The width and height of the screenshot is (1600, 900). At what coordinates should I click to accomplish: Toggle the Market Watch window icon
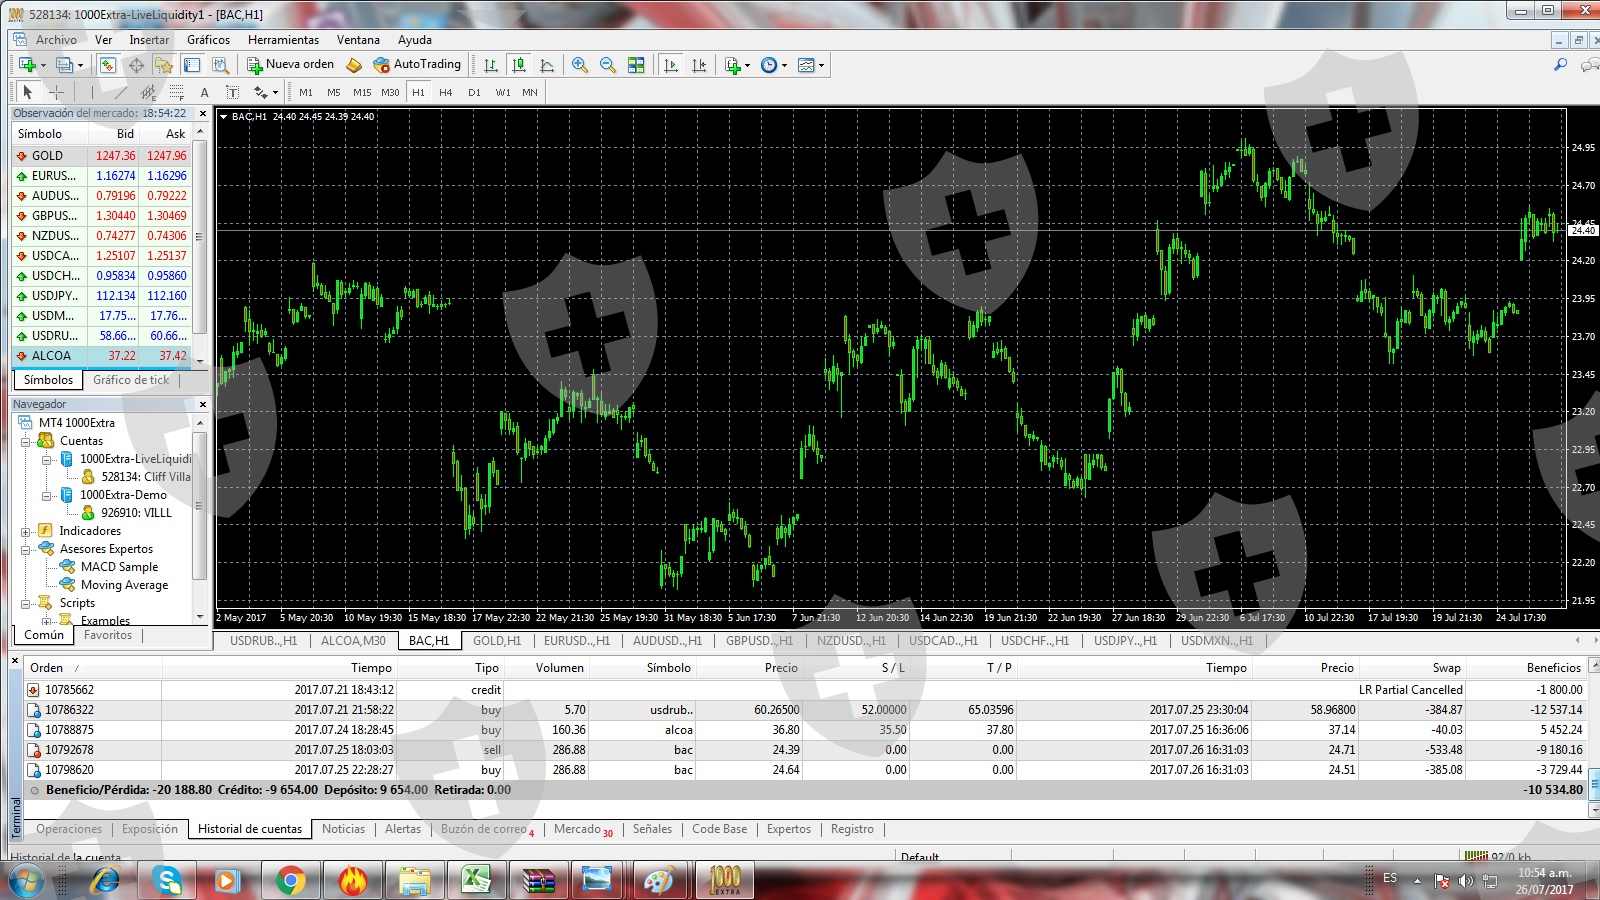pyautogui.click(x=108, y=65)
